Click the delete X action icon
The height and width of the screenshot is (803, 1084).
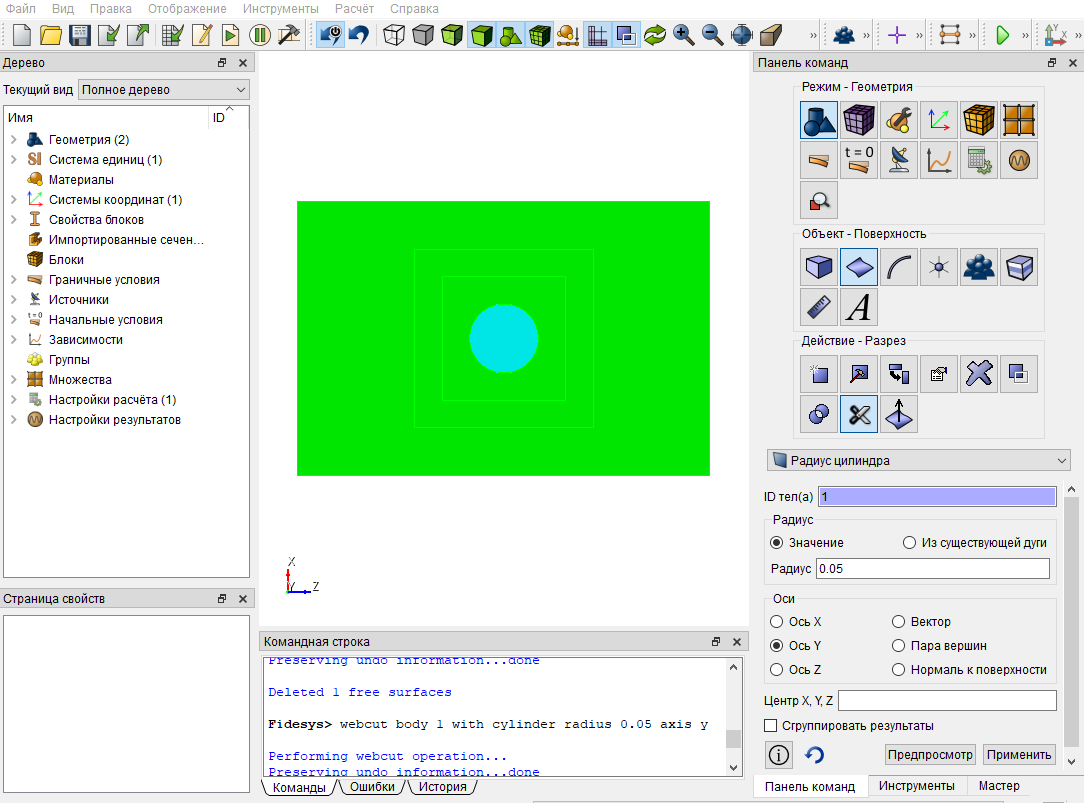[x=979, y=374]
